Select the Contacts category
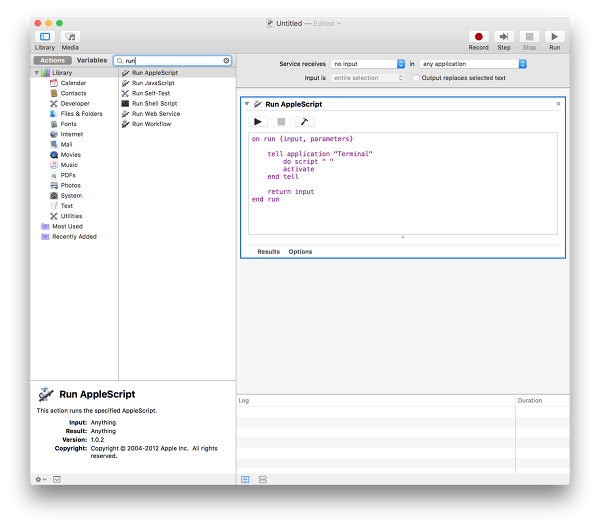This screenshot has width=600, height=528. pos(73,93)
